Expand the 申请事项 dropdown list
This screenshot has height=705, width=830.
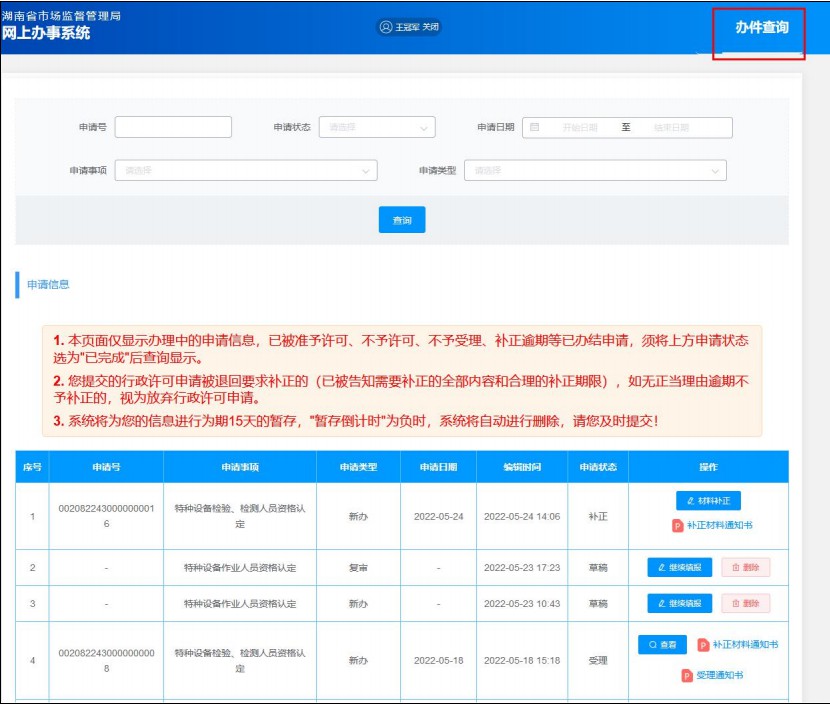[246, 171]
